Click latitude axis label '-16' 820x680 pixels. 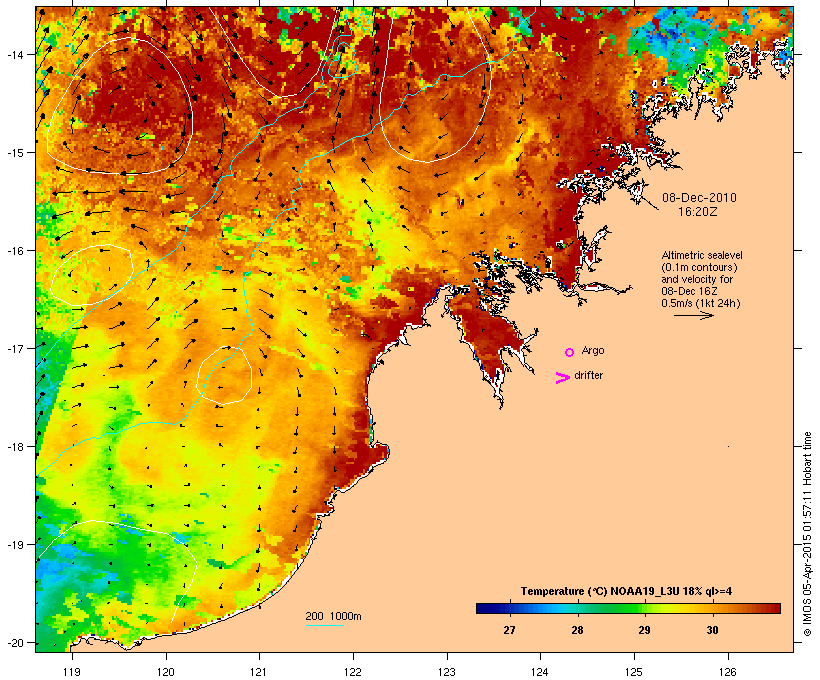[x=15, y=251]
